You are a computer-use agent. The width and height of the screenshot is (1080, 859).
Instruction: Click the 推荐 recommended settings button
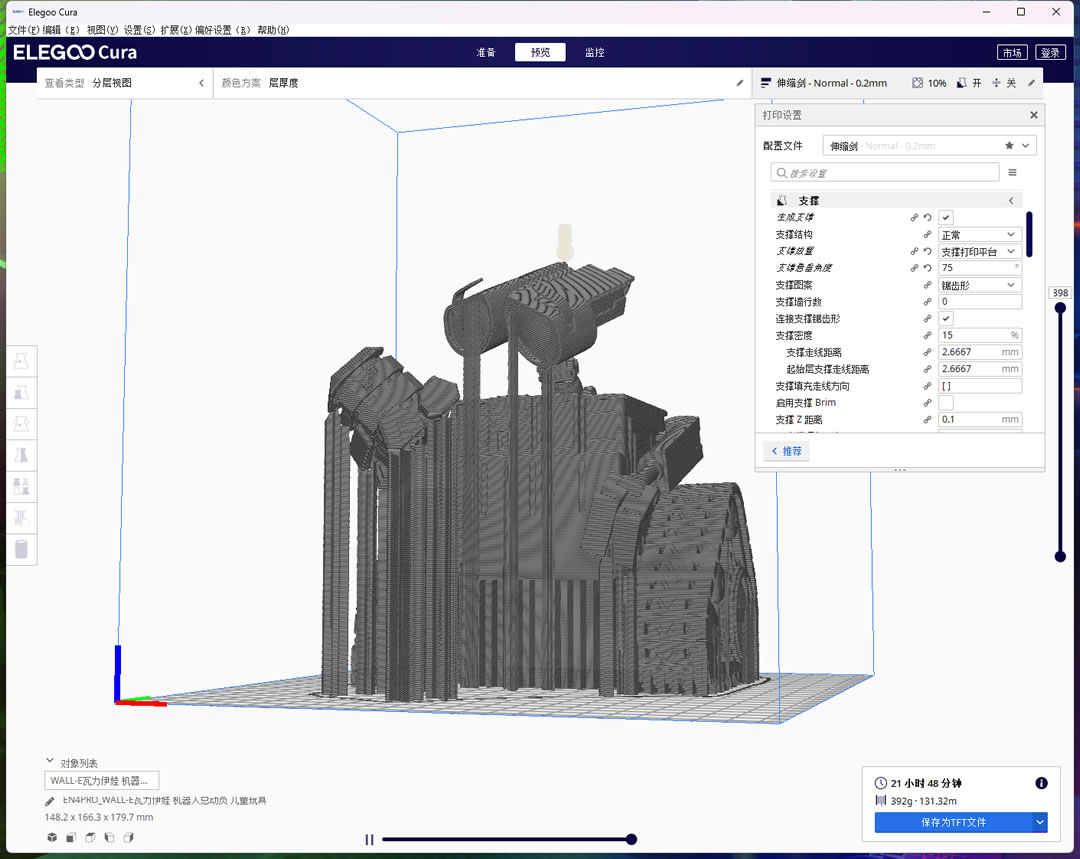[786, 451]
